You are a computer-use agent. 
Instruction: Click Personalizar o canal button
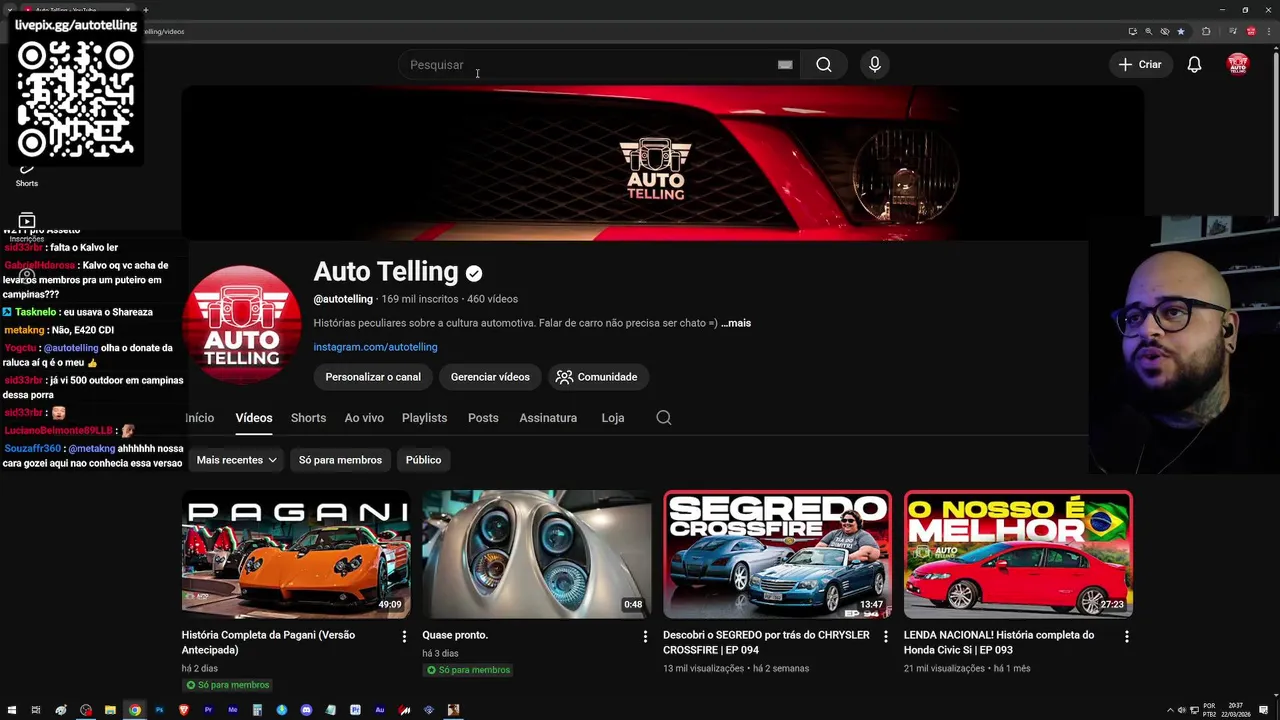point(373,377)
